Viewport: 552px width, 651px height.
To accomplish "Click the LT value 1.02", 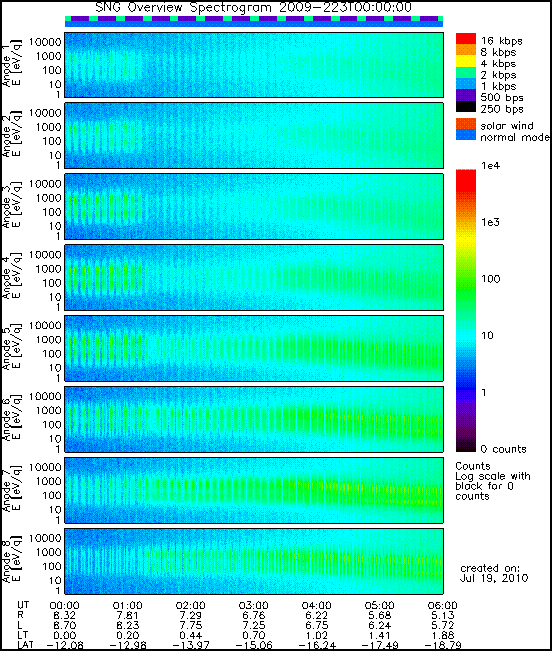I will (317, 636).
